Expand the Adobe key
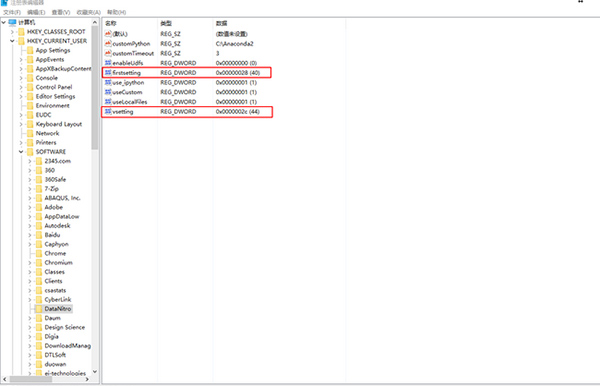This screenshot has height=386, width=600. [x=29, y=207]
